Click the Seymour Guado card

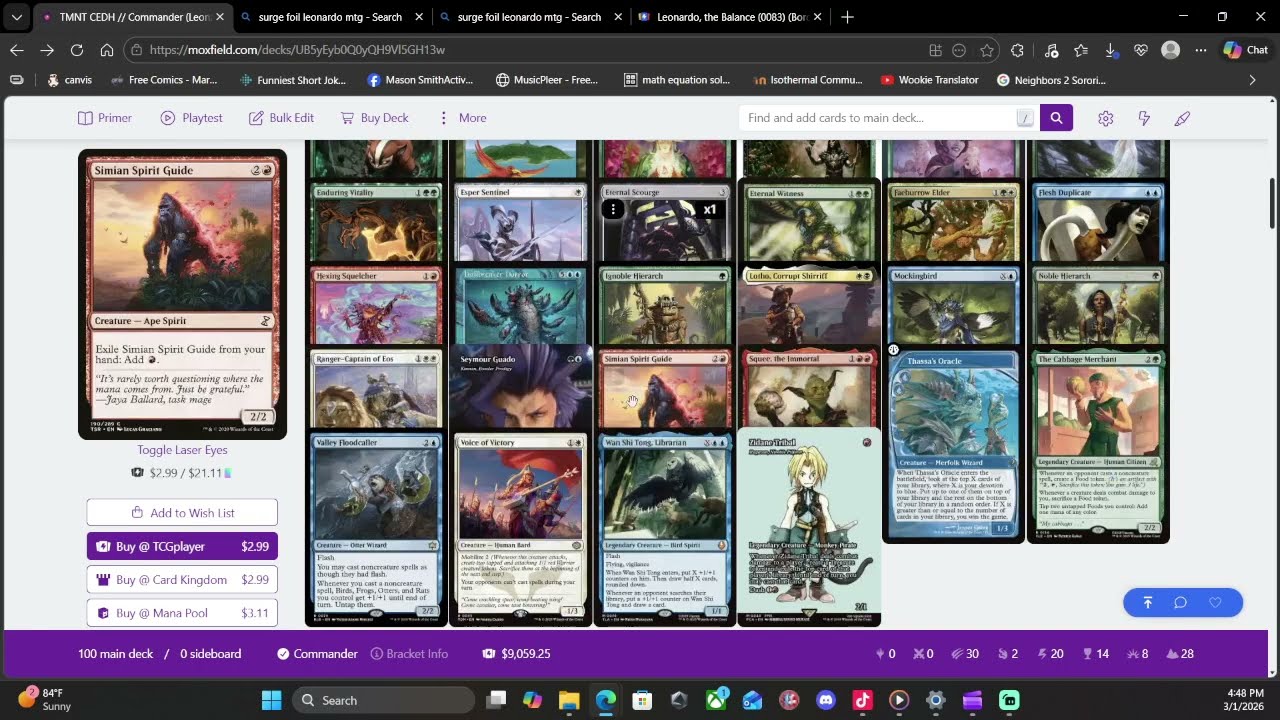pyautogui.click(x=520, y=390)
